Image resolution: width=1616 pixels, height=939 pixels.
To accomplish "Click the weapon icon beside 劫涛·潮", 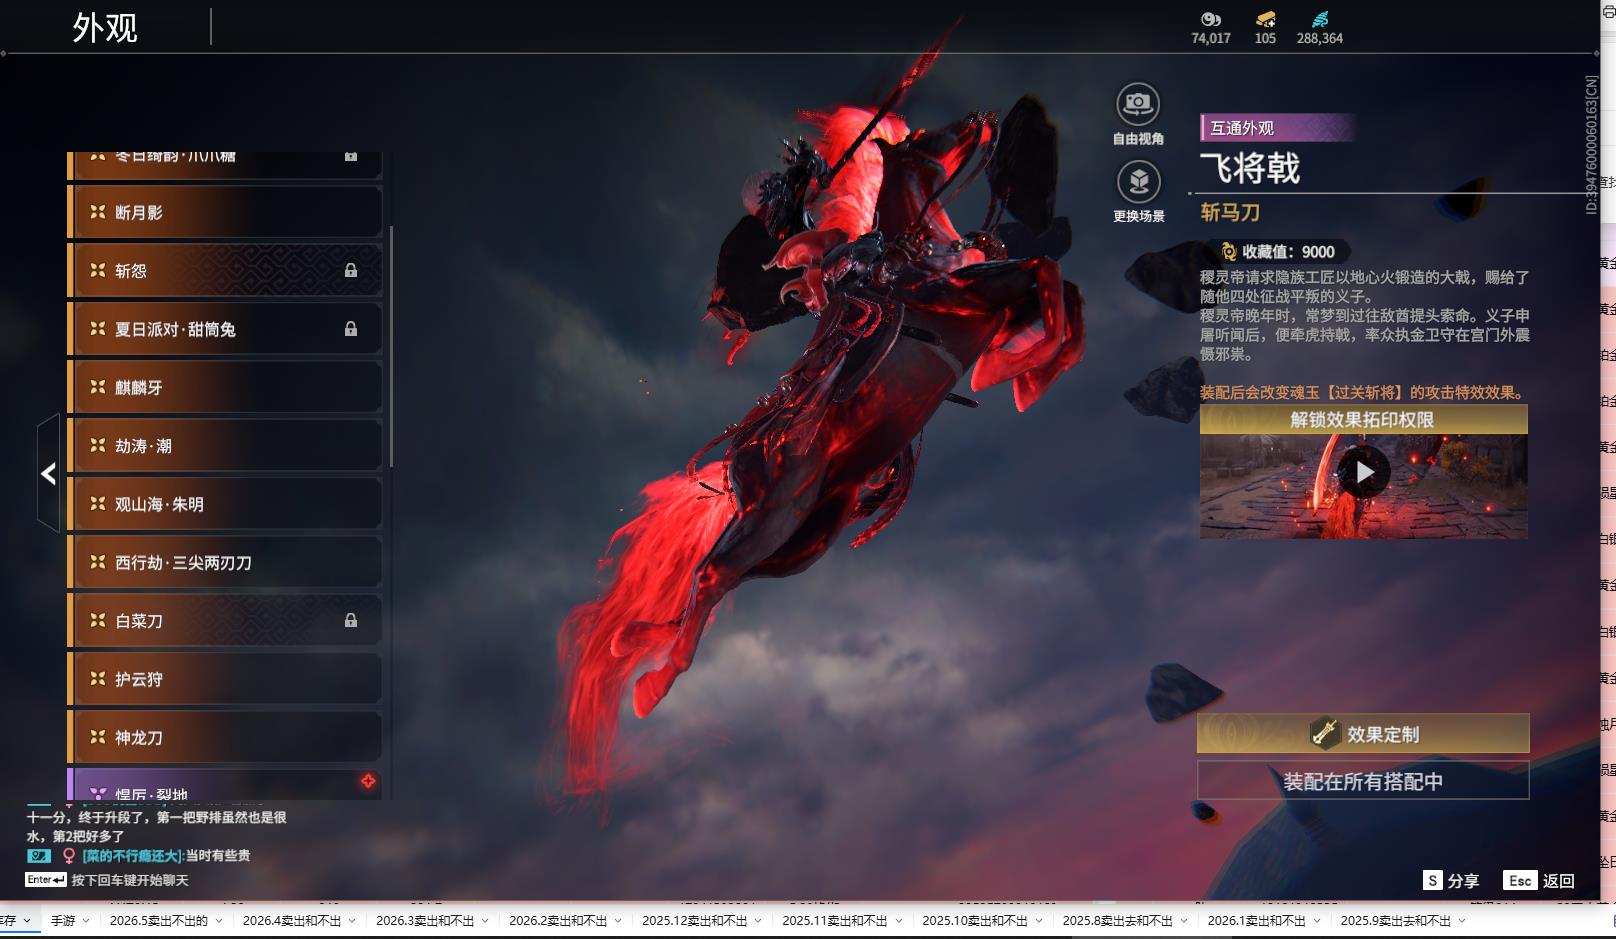I will tap(98, 446).
